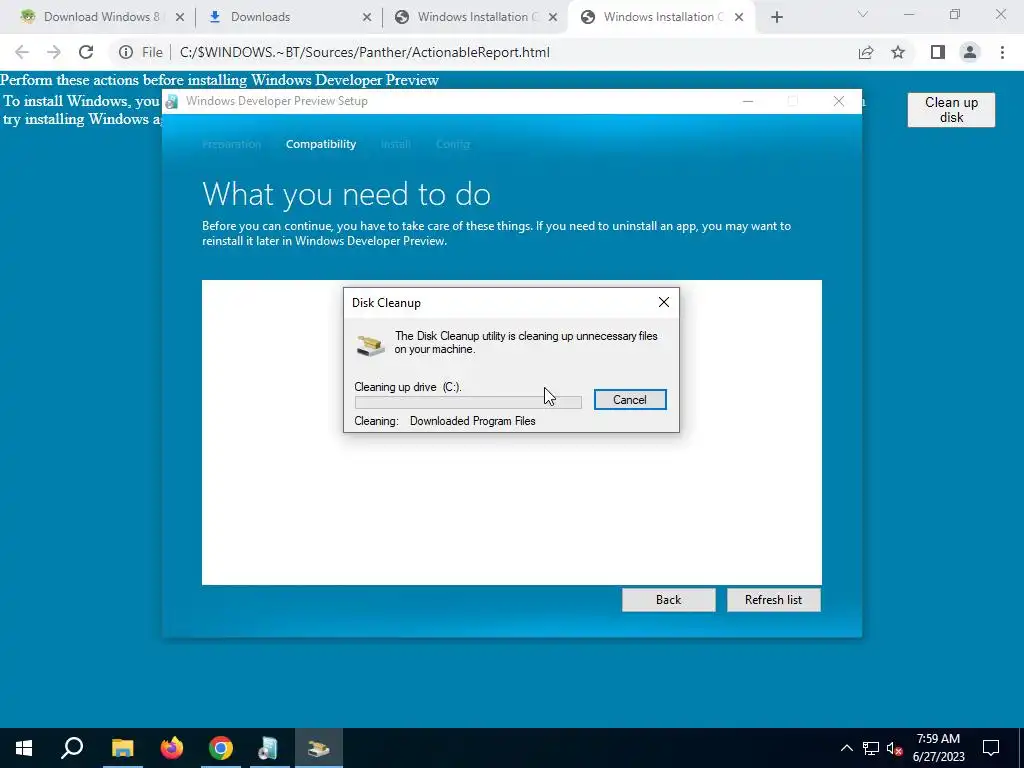Open File Explorer from the taskbar

pyautogui.click(x=122, y=748)
